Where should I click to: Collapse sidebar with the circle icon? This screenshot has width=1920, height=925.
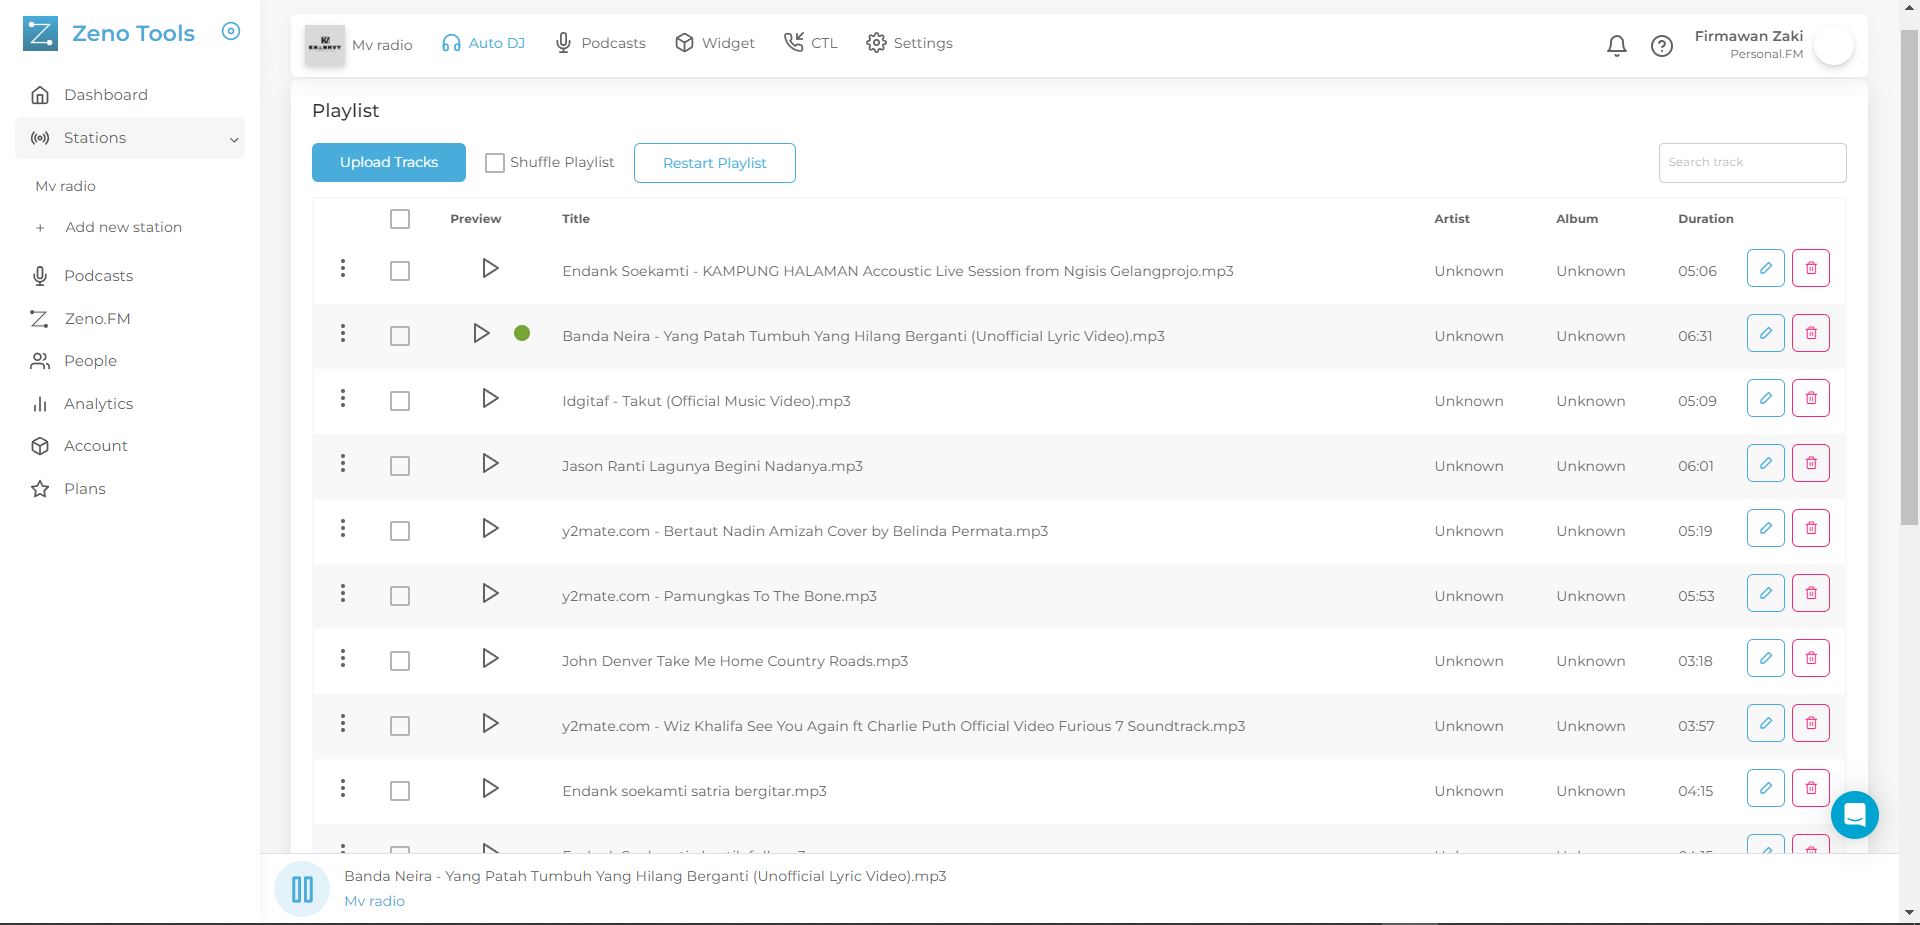pyautogui.click(x=231, y=31)
